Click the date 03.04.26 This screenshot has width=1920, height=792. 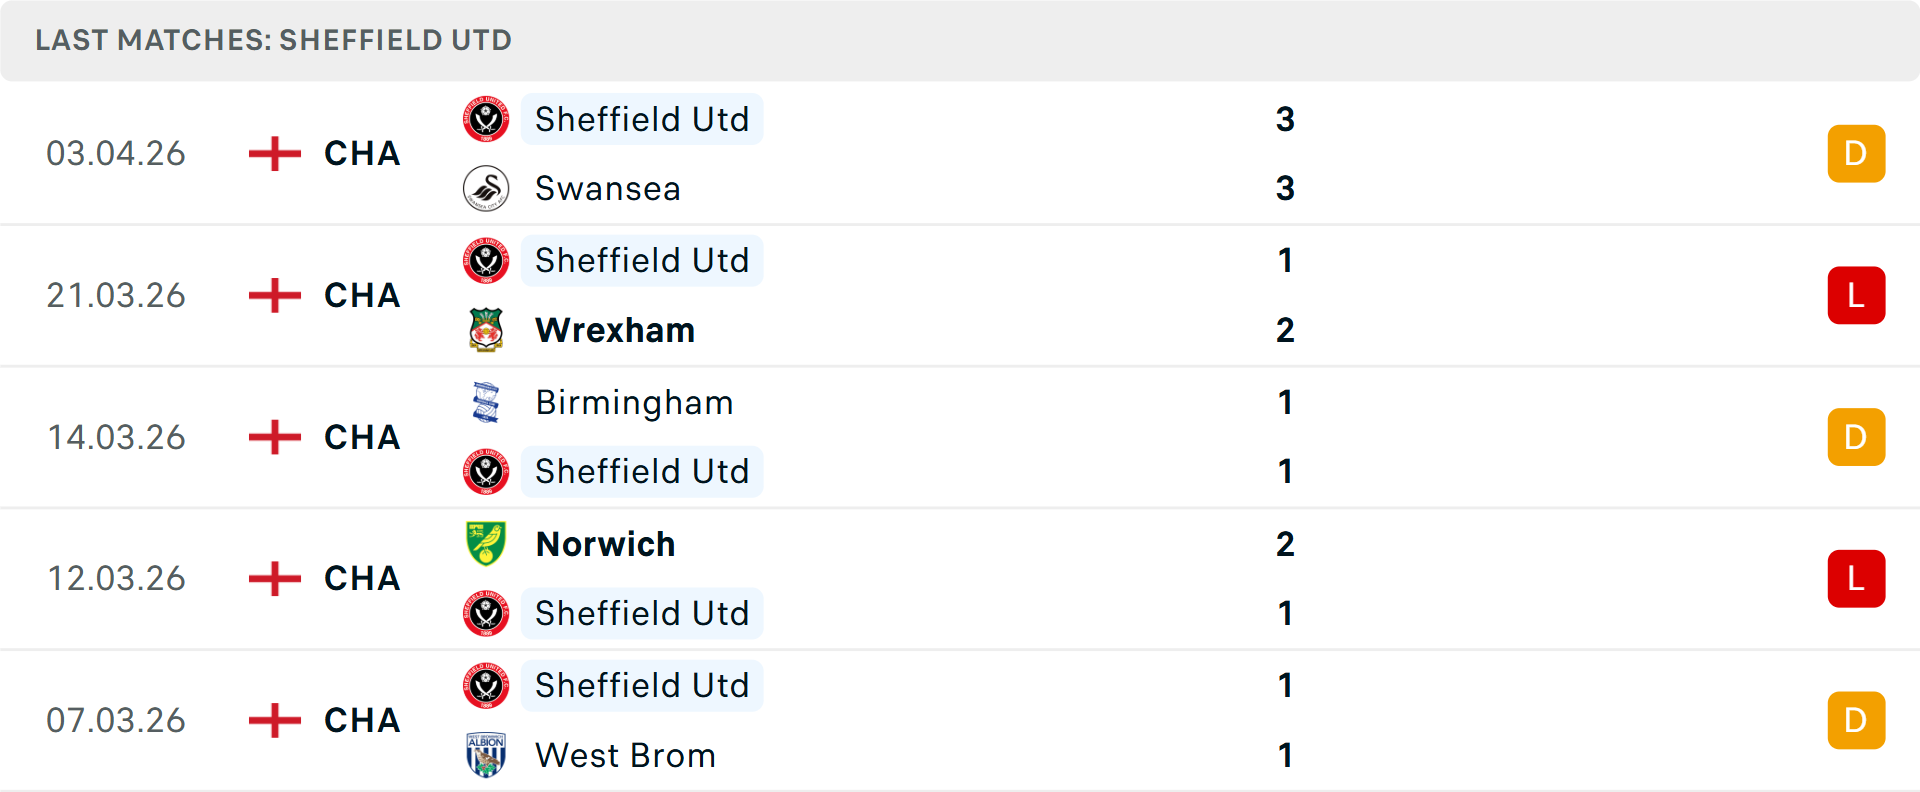pos(116,153)
